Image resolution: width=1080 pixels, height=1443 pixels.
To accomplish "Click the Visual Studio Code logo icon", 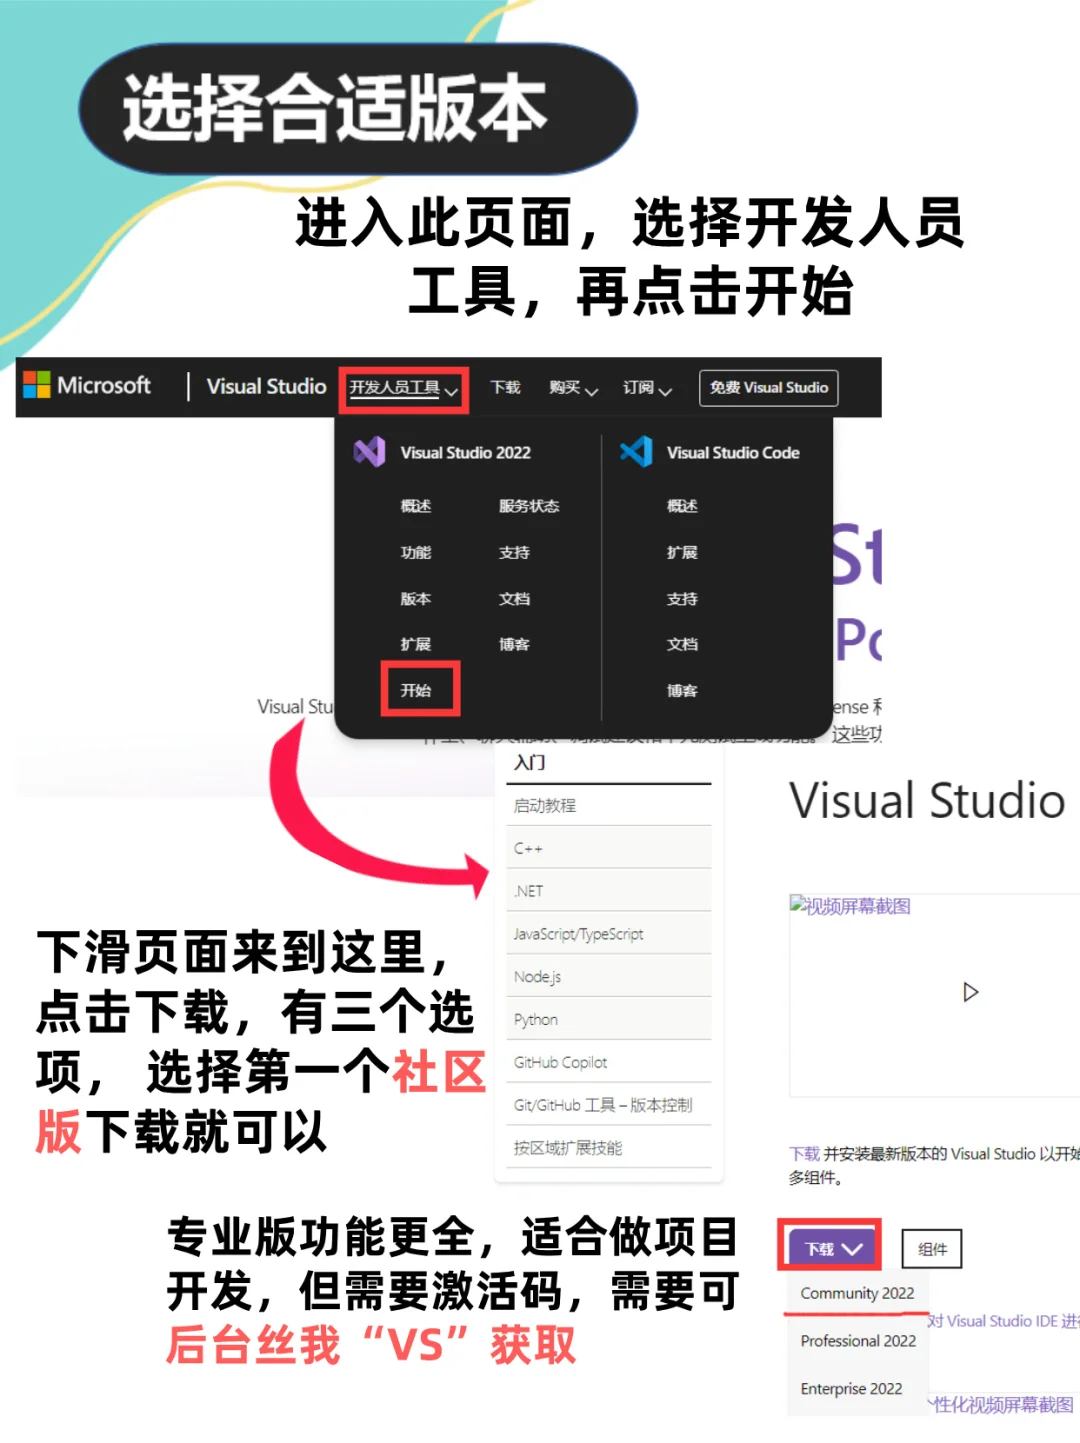I will 636,452.
